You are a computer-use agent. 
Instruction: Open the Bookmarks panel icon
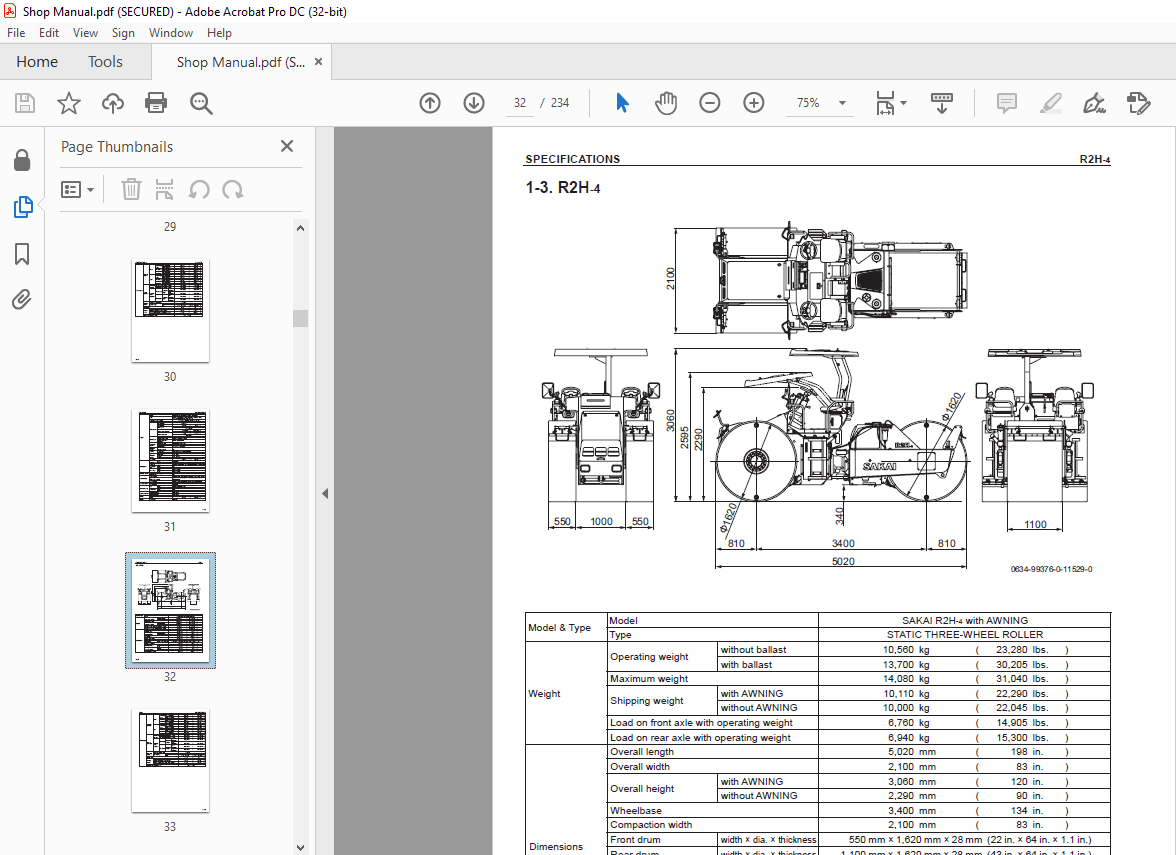point(22,254)
